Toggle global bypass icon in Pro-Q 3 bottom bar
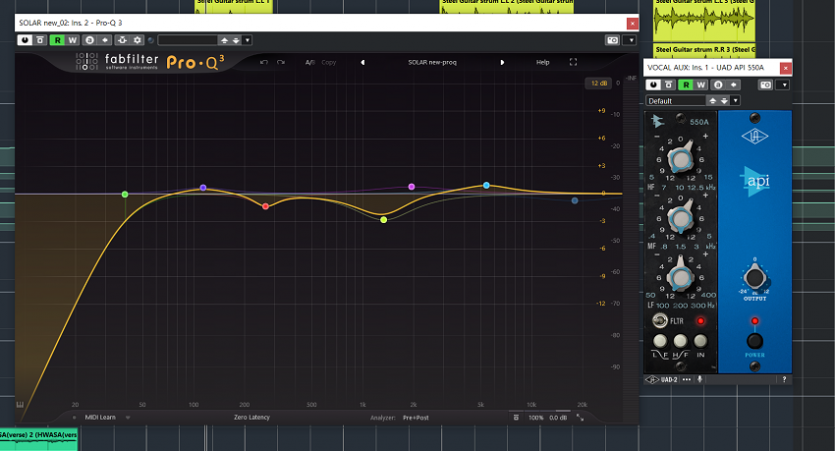The height and width of the screenshot is (451, 835). point(516,417)
